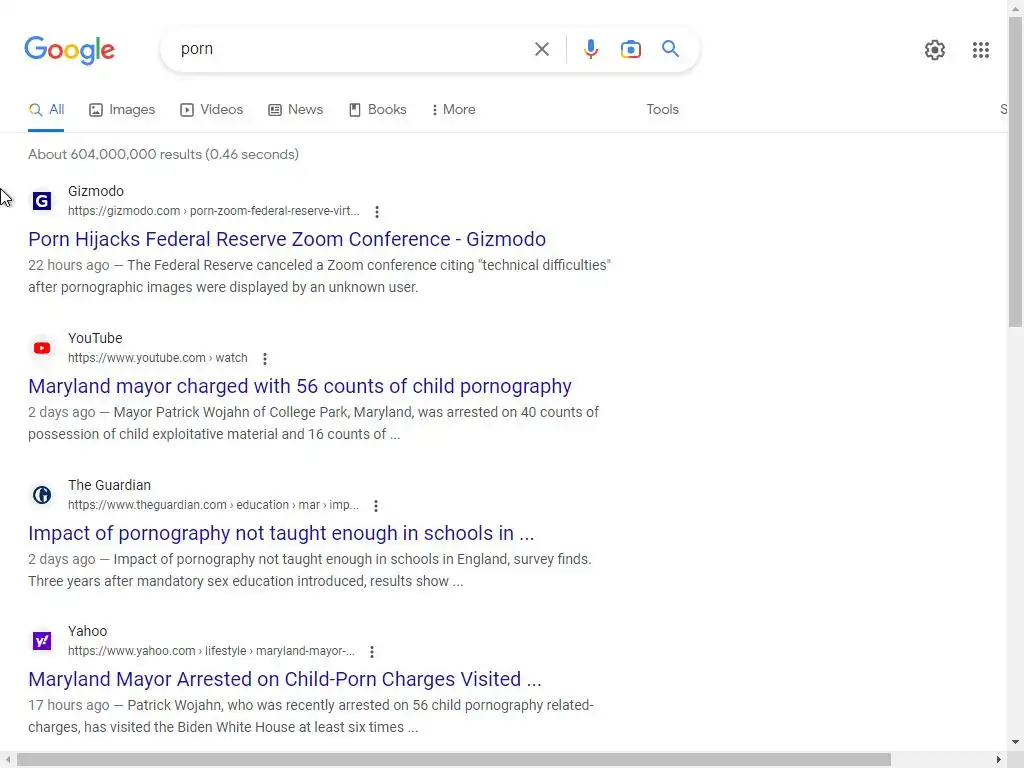Image resolution: width=1024 pixels, height=768 pixels.
Task: Open the three-dot menu for the YouTube result
Action: coord(265,359)
